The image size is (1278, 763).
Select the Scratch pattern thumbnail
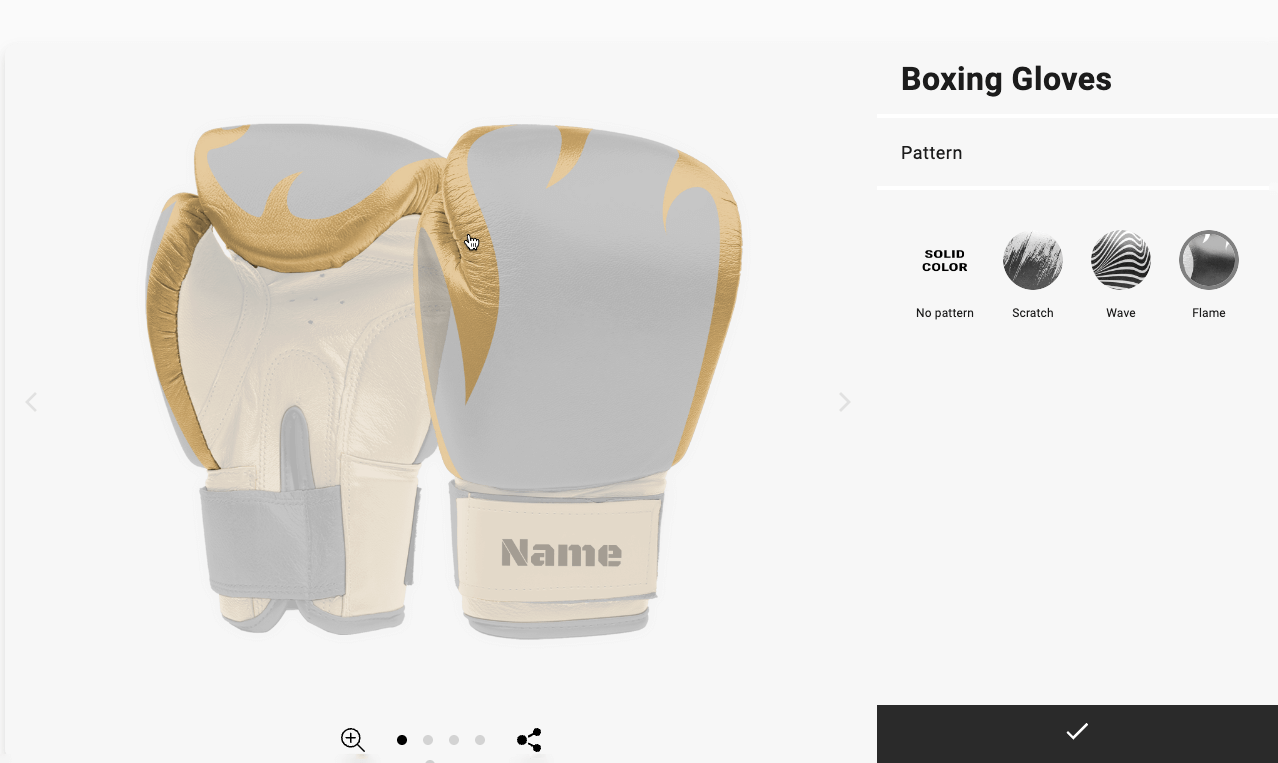1032,260
